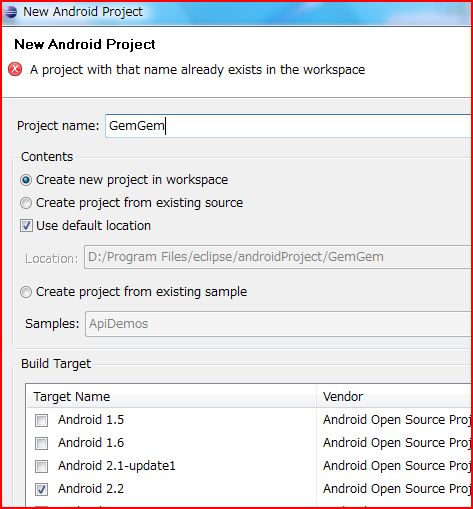
Task: Check the Android 1.5 build target
Action: pyautogui.click(x=41, y=420)
